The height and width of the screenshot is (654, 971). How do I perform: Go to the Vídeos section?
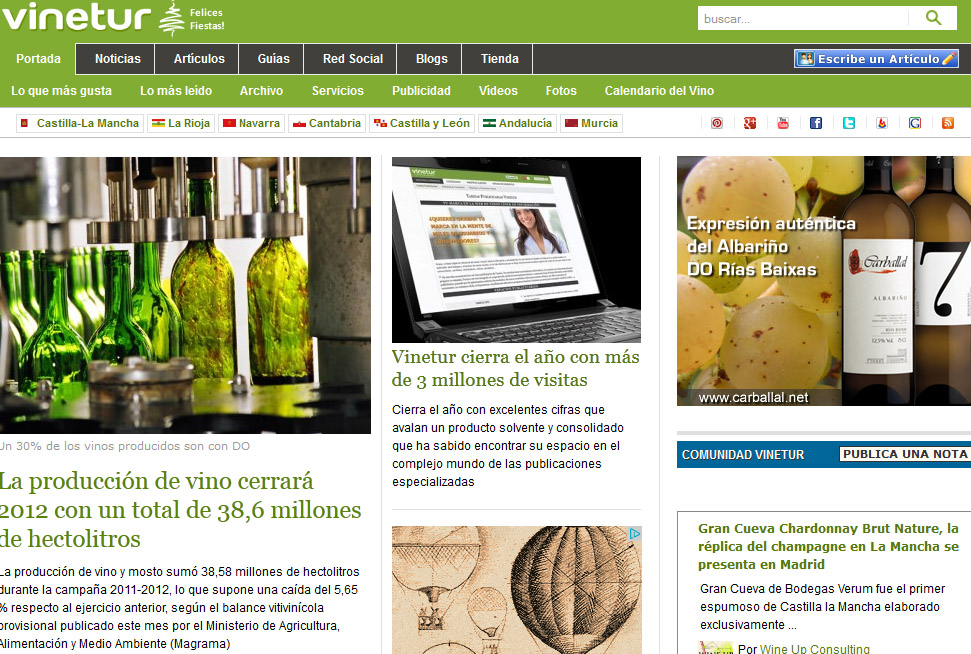pyautogui.click(x=498, y=90)
